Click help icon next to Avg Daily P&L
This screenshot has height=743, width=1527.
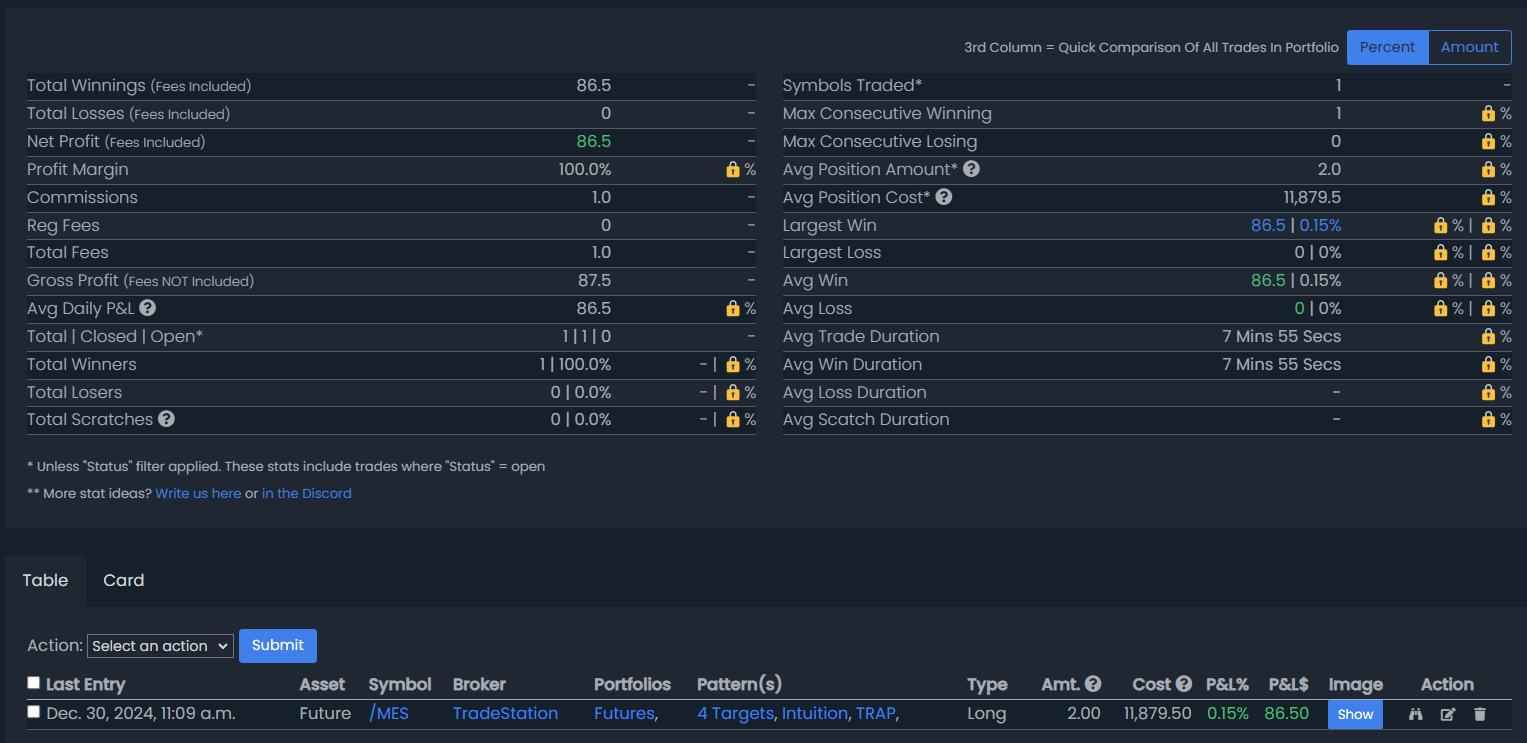pos(147,308)
